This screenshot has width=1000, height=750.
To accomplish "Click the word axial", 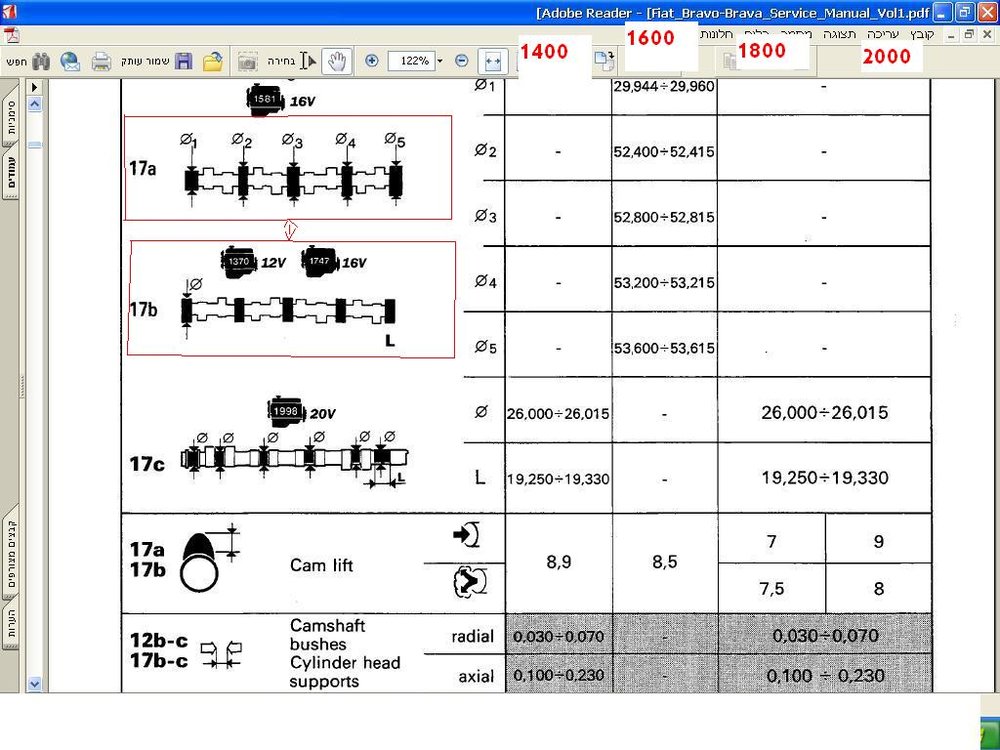I will pos(476,677).
